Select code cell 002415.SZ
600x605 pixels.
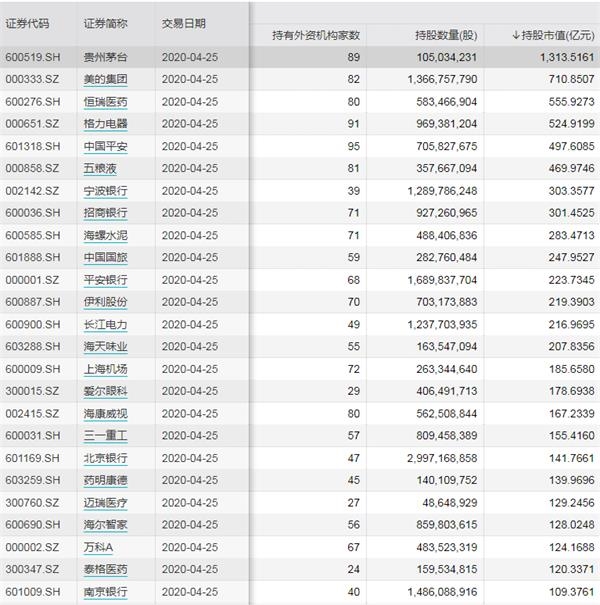pyautogui.click(x=32, y=414)
